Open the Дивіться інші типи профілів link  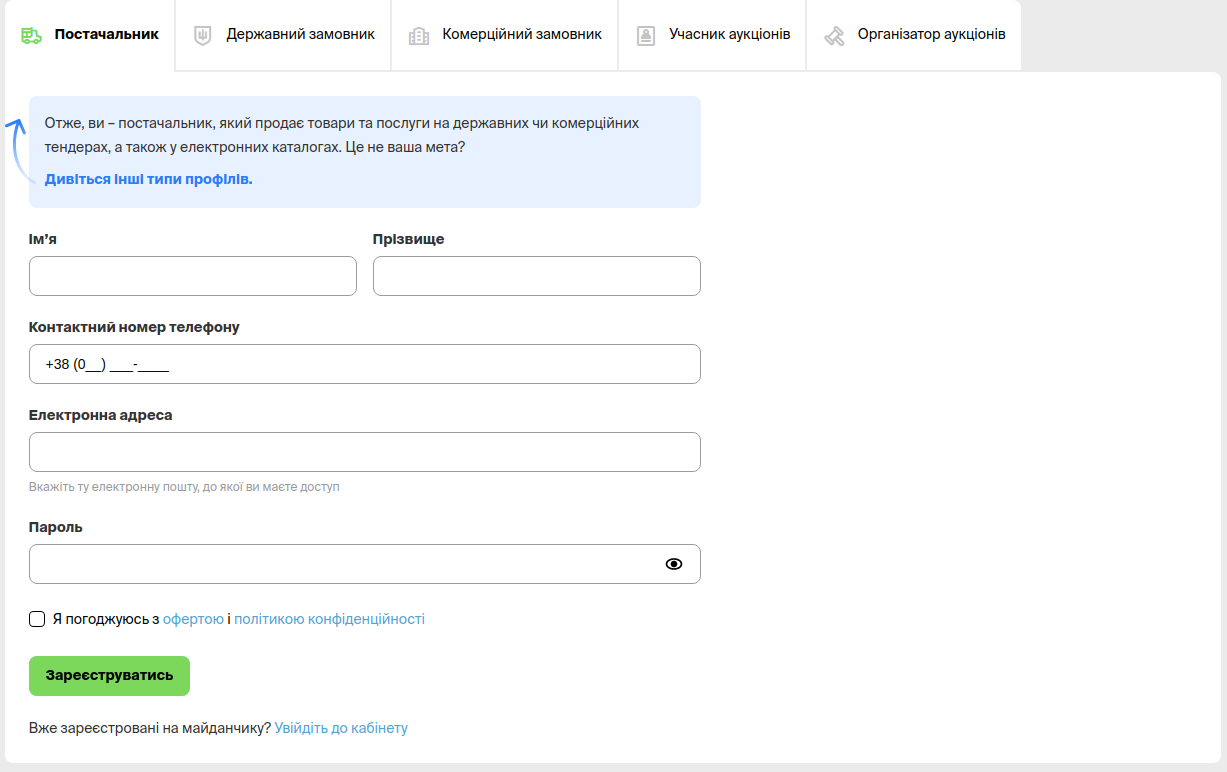(148, 179)
